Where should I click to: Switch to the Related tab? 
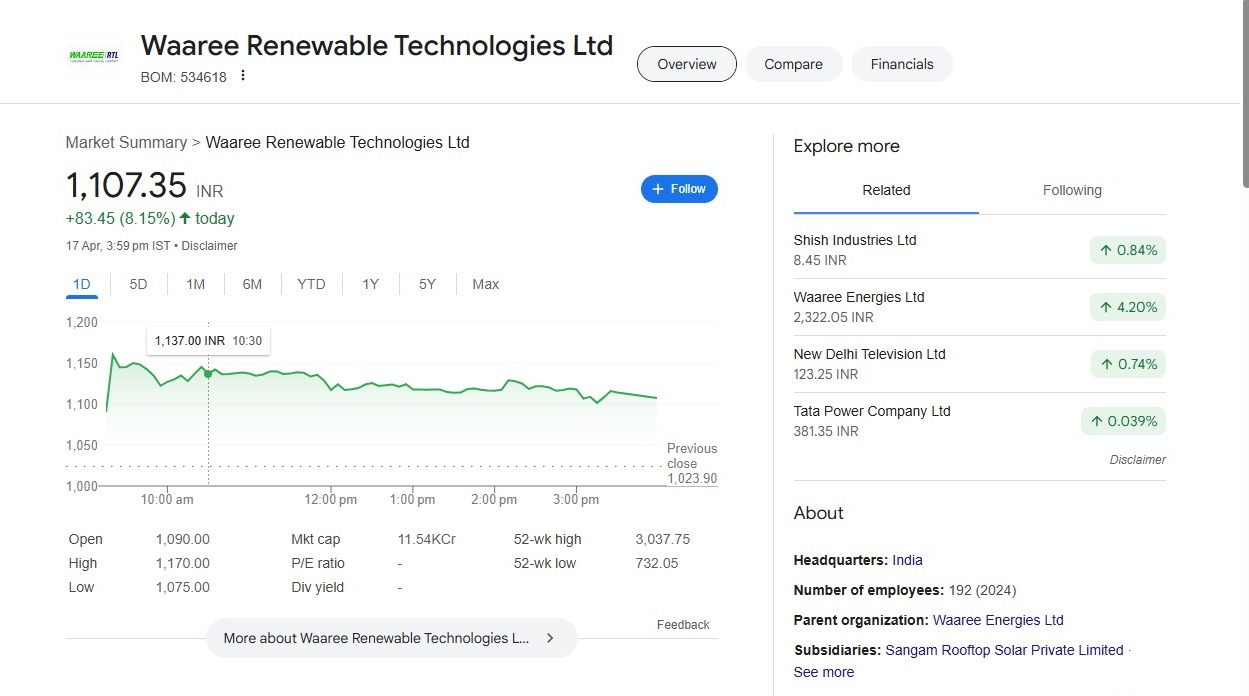886,190
